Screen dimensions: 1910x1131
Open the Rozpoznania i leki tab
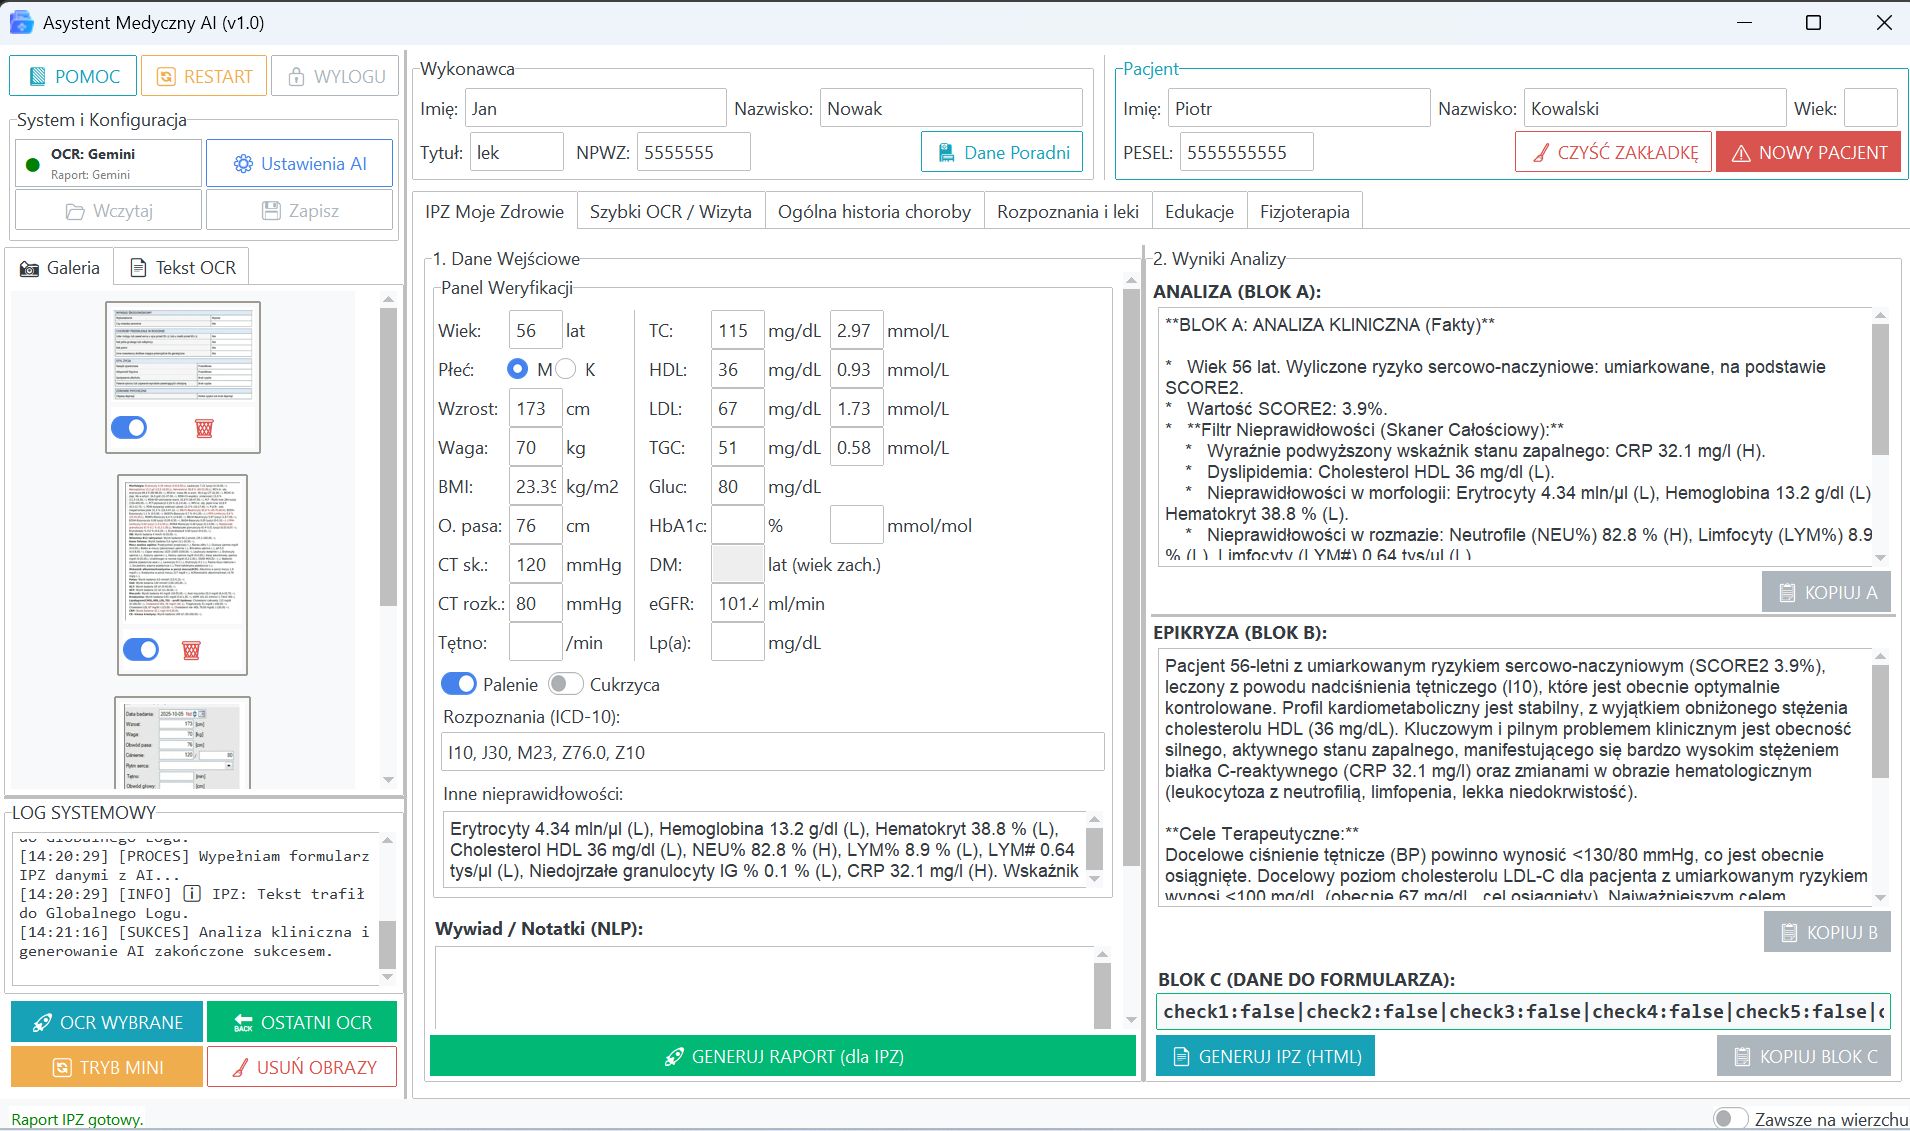click(1067, 211)
